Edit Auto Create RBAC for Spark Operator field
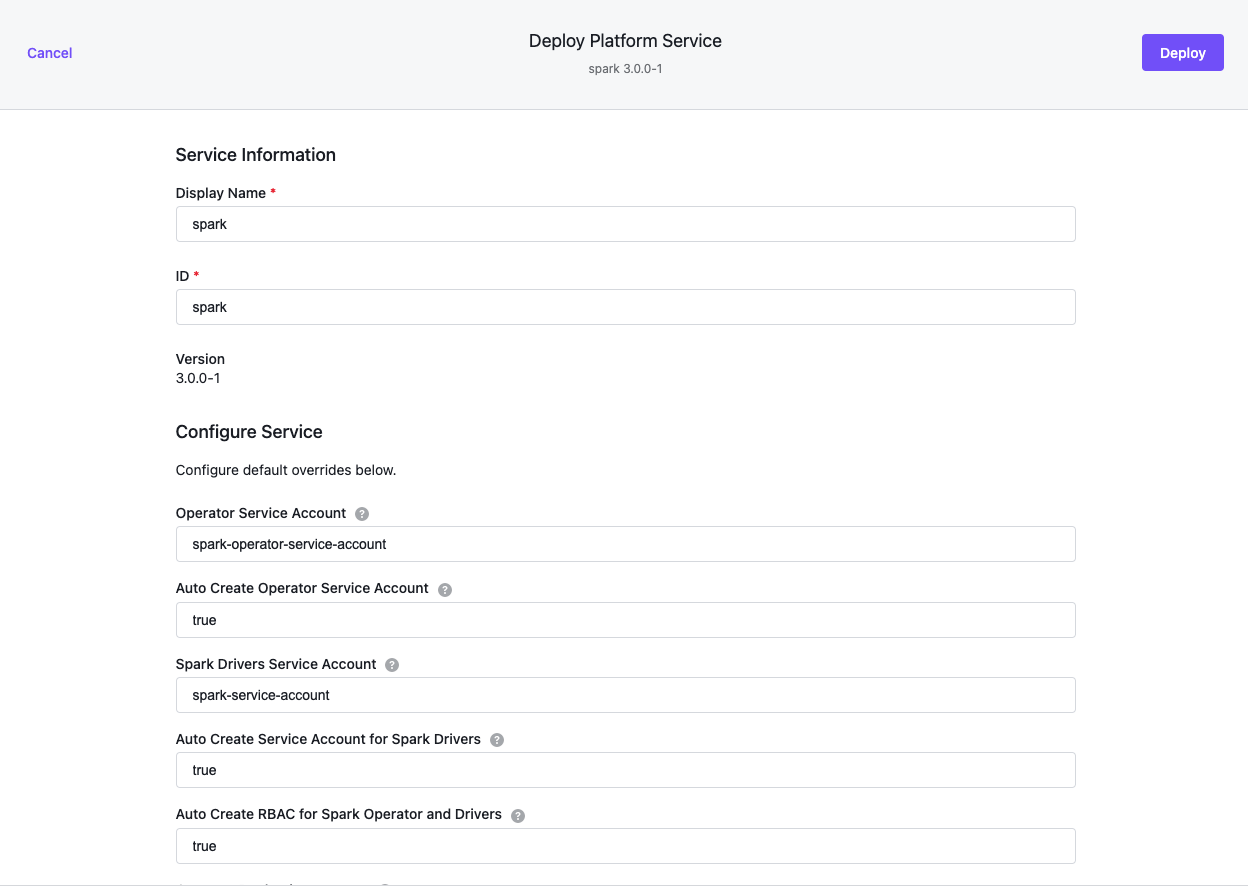 [625, 846]
